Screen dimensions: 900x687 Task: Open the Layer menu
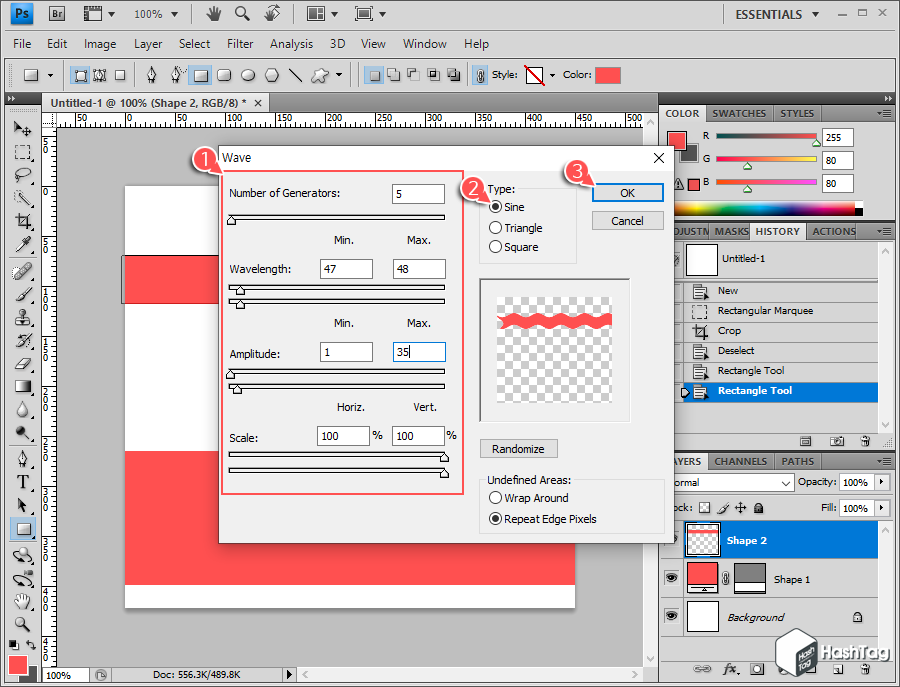point(148,44)
